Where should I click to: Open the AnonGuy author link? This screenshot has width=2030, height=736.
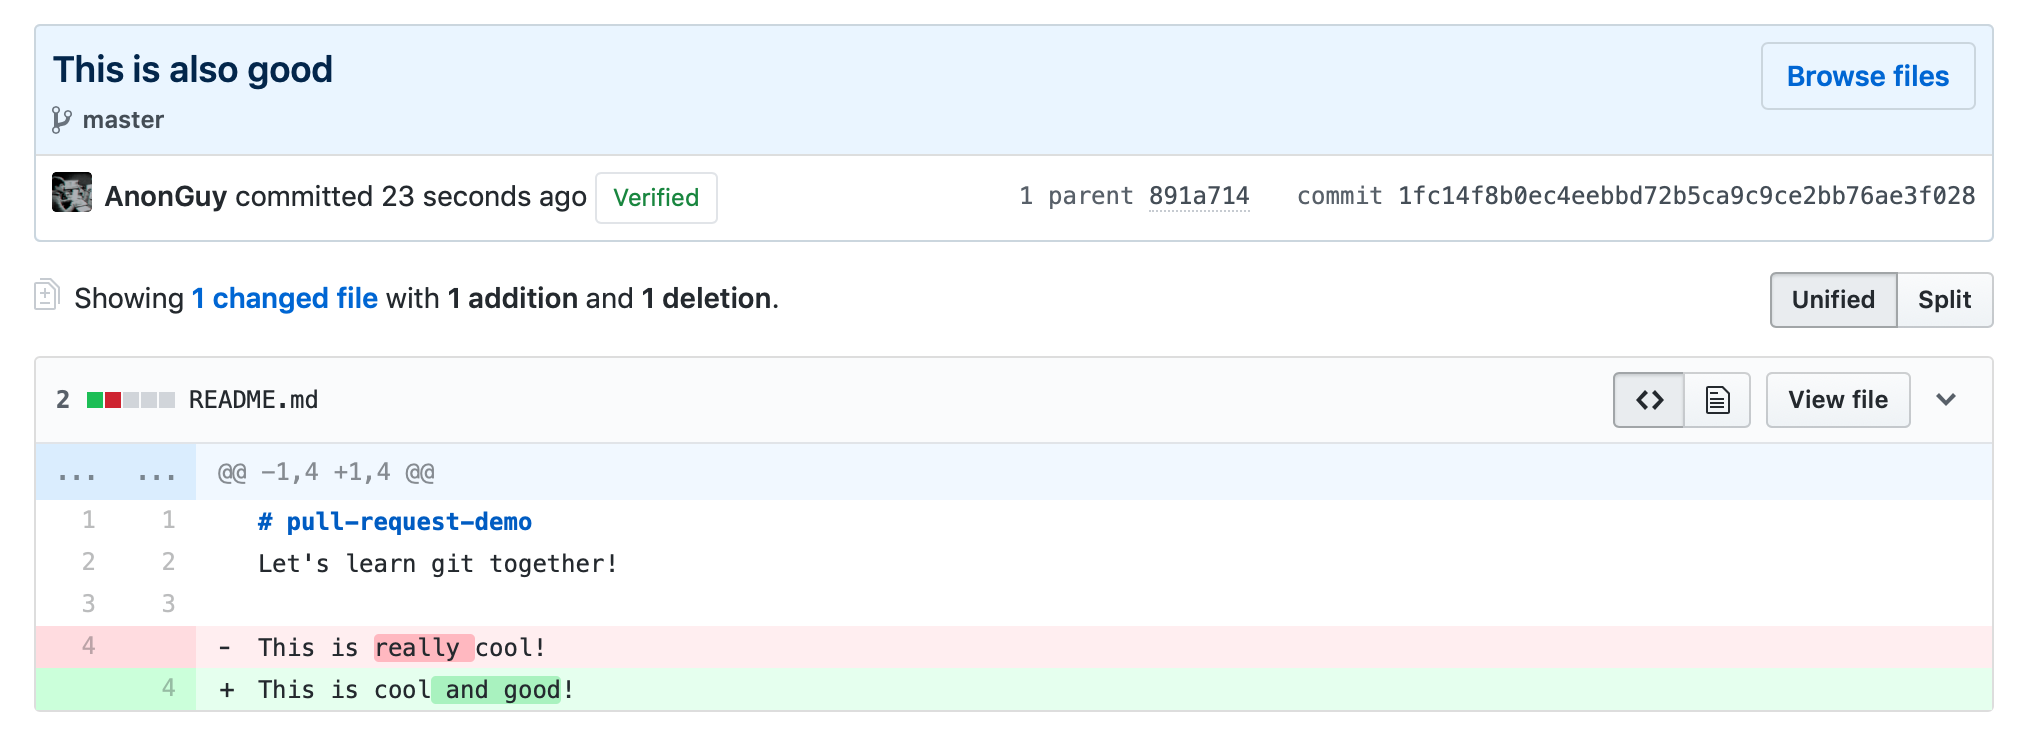[166, 196]
